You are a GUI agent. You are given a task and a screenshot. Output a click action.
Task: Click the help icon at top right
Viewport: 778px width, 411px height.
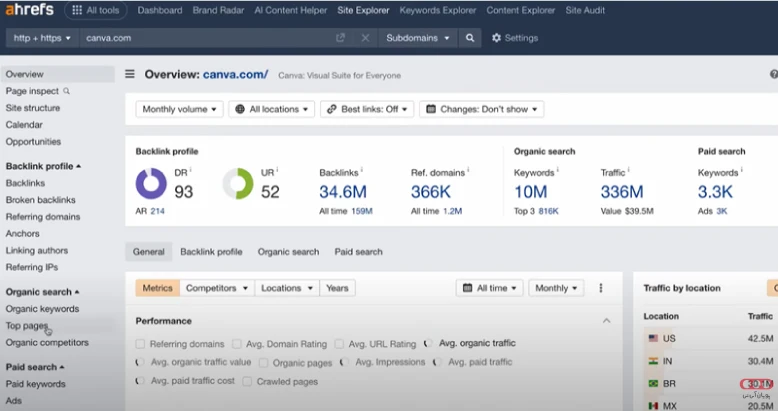click(773, 74)
